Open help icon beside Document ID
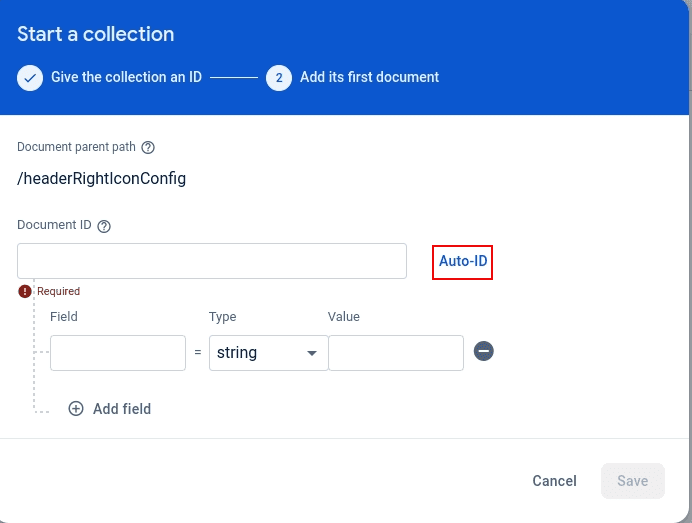692x523 pixels. [x=104, y=226]
